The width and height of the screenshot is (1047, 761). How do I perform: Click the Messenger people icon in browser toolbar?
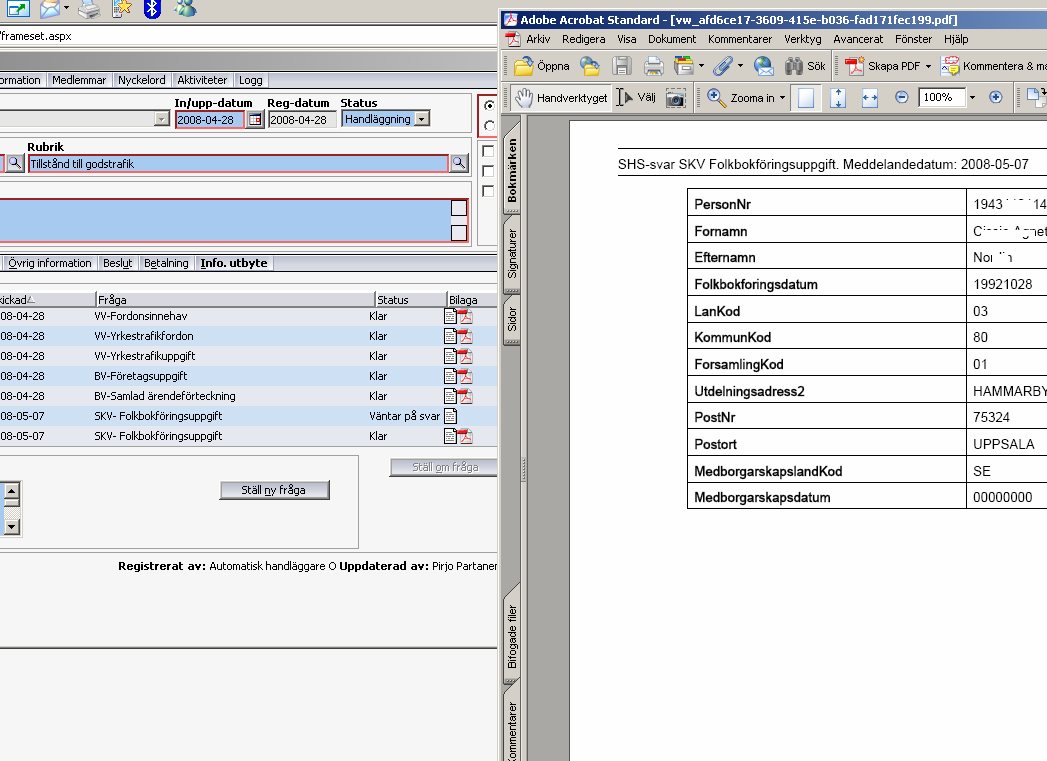185,9
